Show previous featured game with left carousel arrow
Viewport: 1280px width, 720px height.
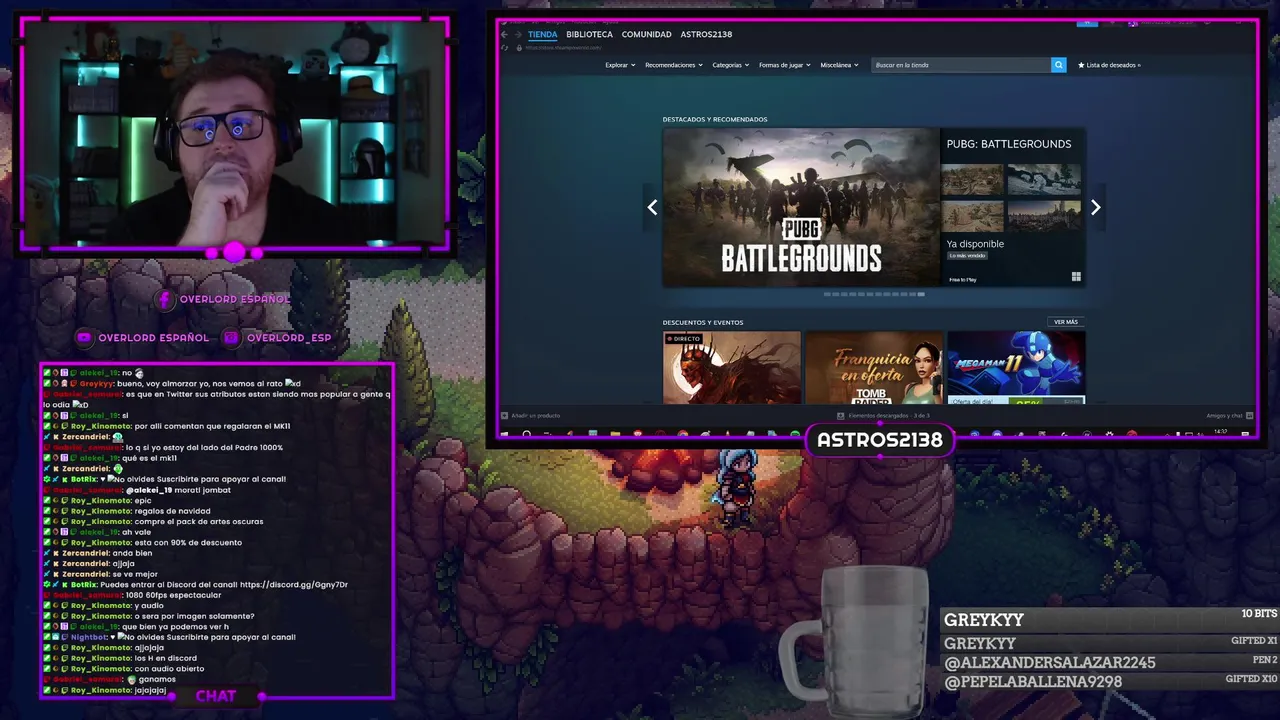652,208
